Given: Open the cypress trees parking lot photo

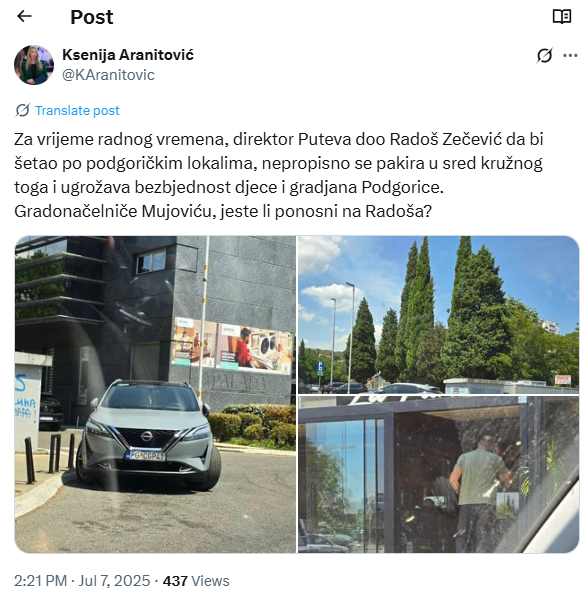Looking at the screenshot, I should coord(438,315).
